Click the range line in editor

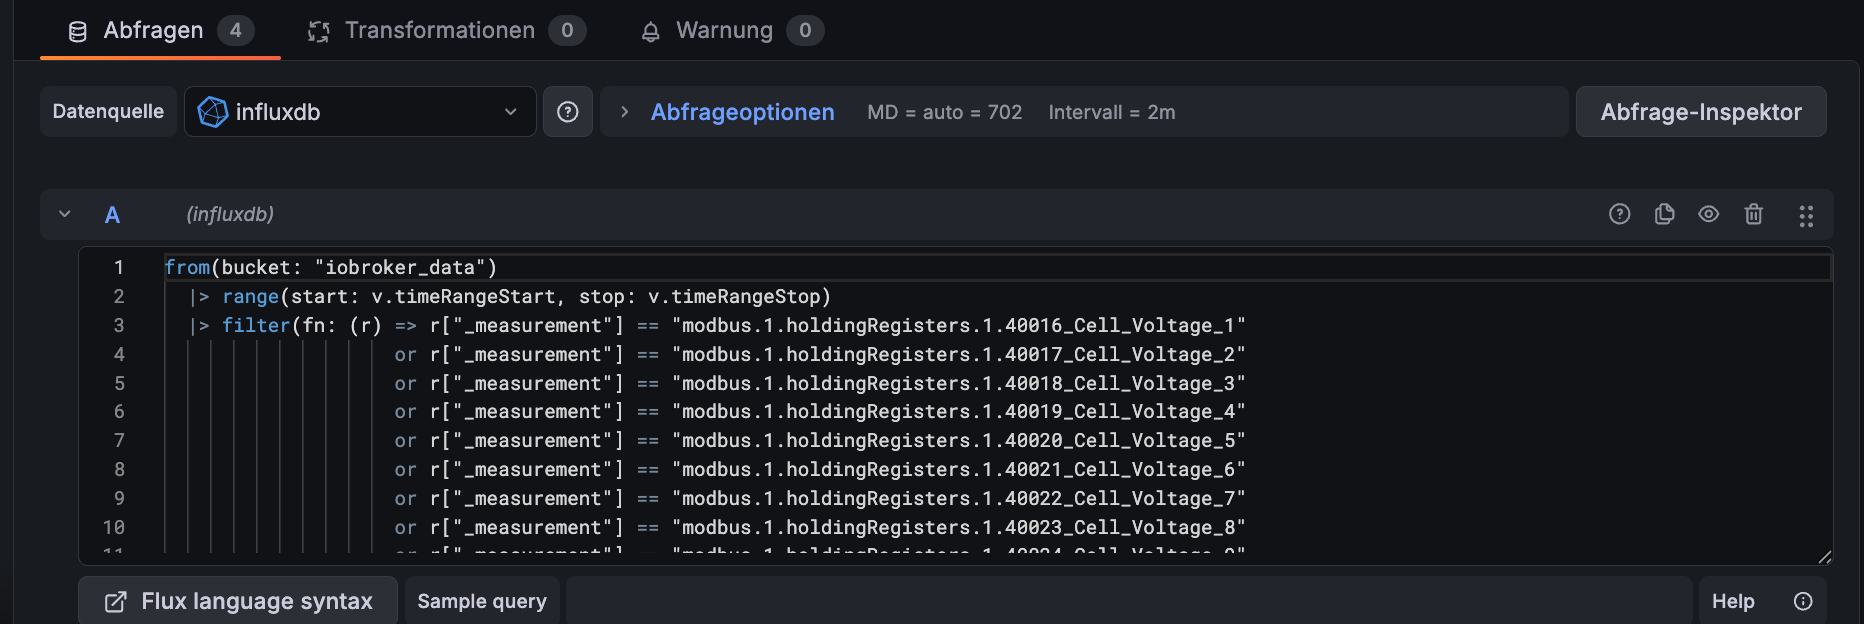point(510,296)
